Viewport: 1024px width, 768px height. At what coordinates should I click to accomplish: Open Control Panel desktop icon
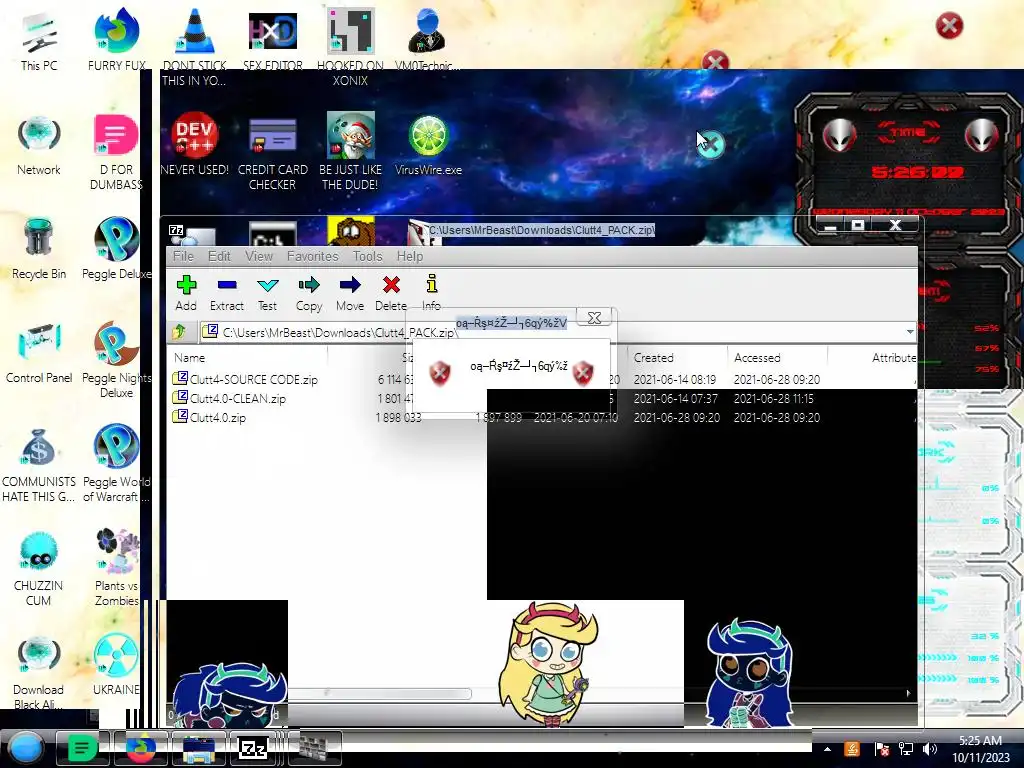click(39, 353)
